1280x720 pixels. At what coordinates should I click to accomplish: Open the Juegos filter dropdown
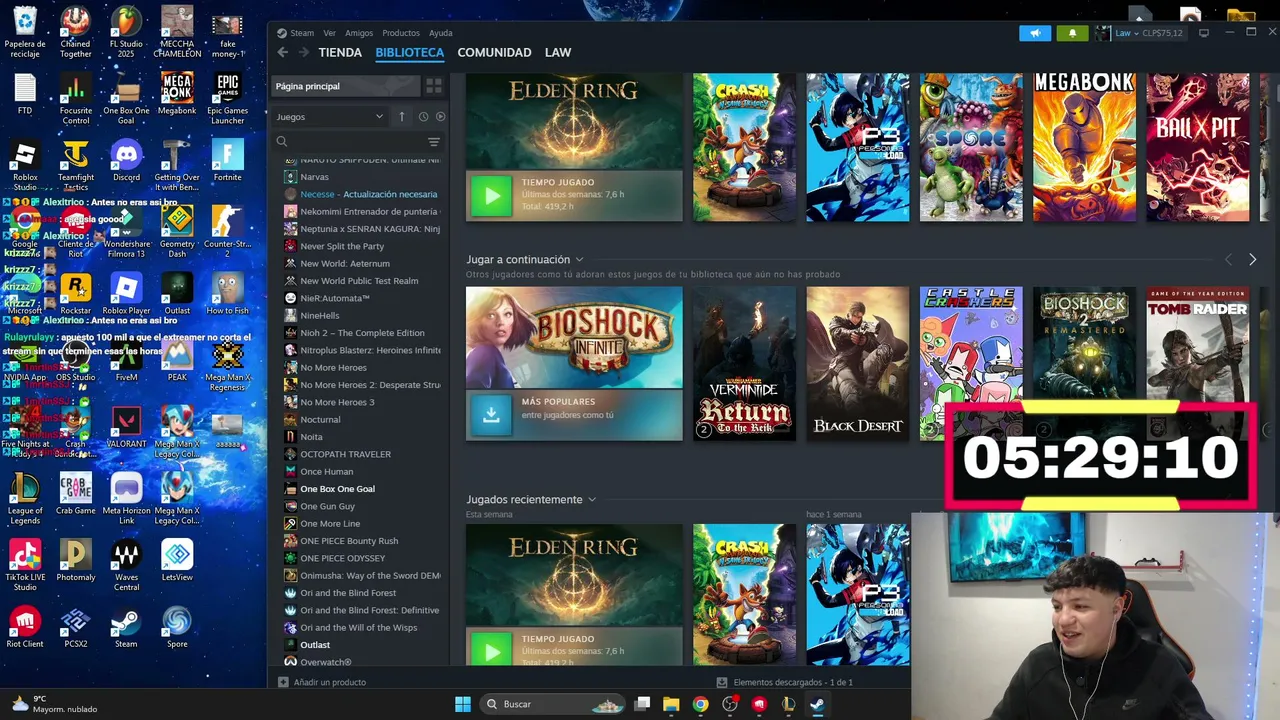coord(330,117)
